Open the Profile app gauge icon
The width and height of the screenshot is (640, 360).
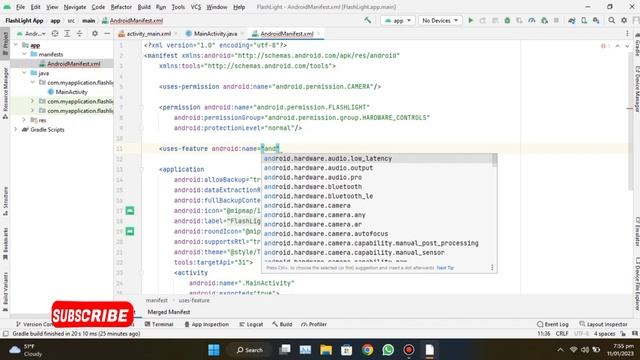click(532, 20)
